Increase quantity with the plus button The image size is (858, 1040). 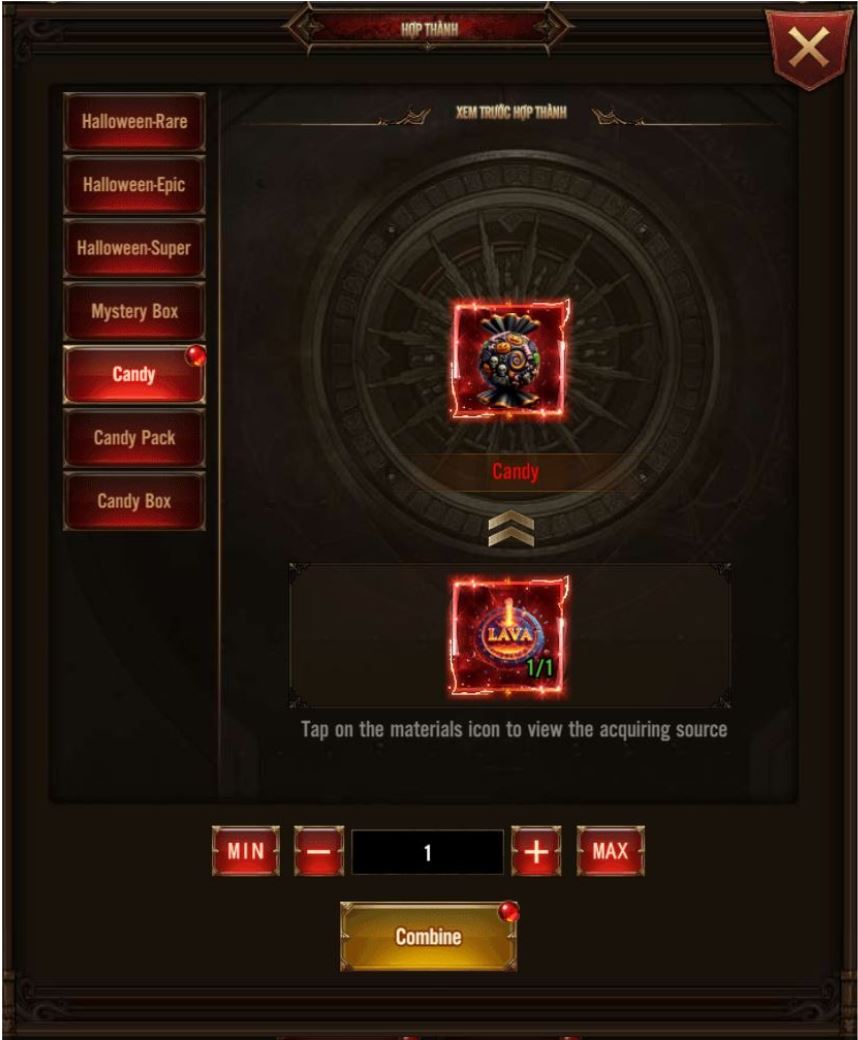[x=536, y=851]
